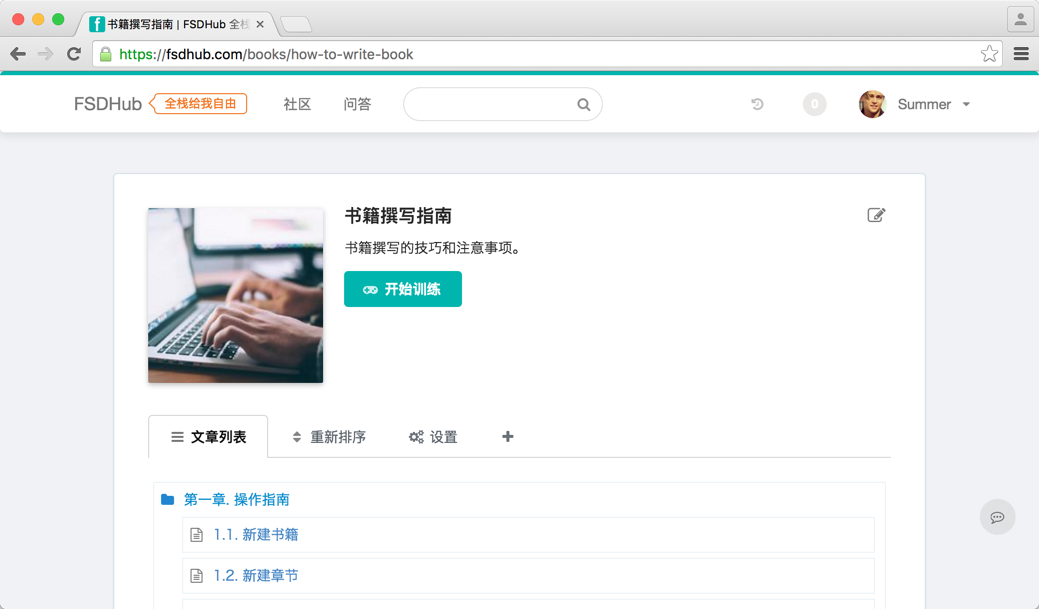Screen dimensions: 1039x609
Task: Click the green lock security icon
Action: [x=105, y=54]
